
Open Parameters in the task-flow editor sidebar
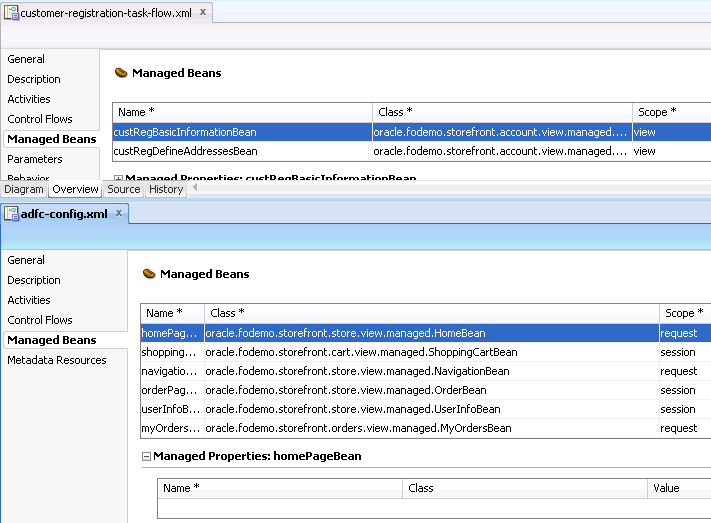click(34, 159)
